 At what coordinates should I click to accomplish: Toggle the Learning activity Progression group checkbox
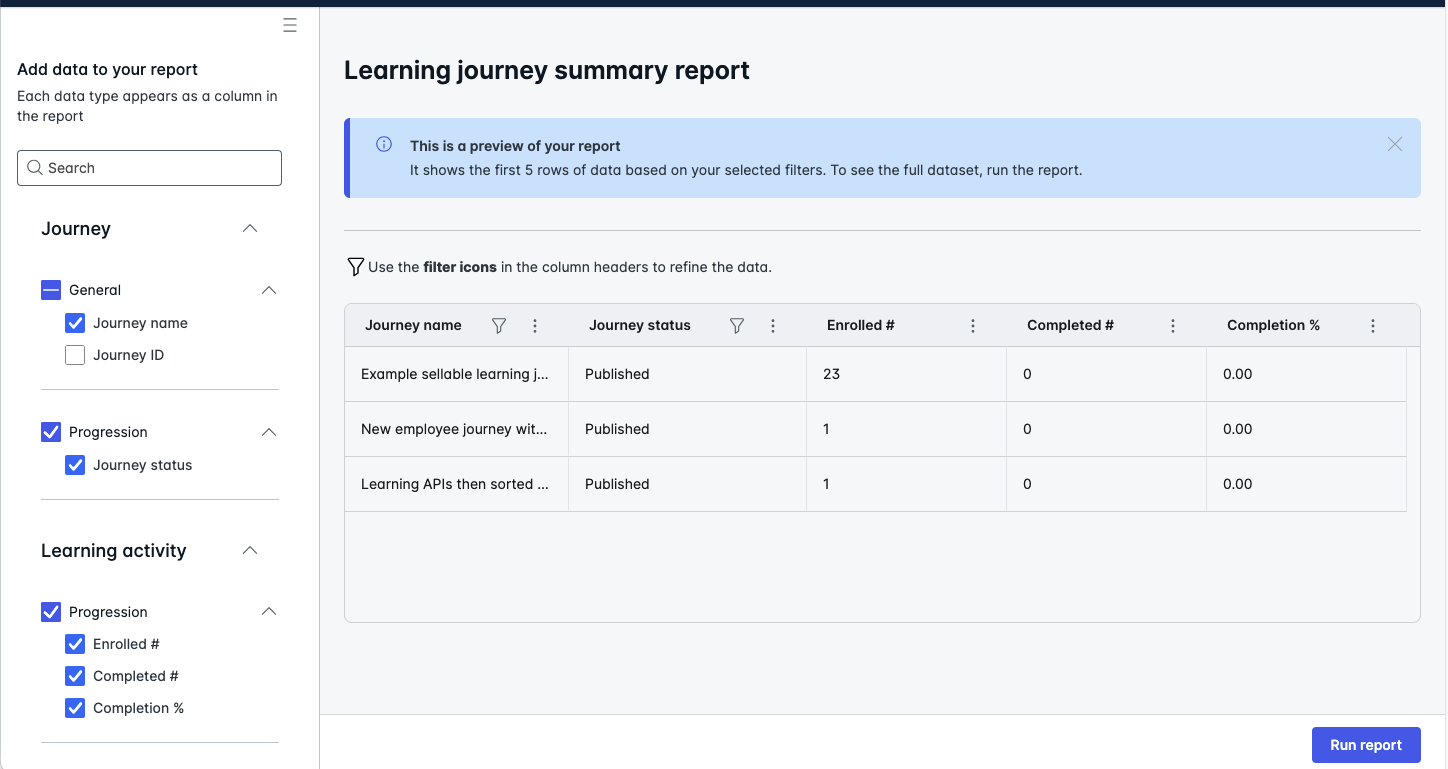tap(51, 612)
